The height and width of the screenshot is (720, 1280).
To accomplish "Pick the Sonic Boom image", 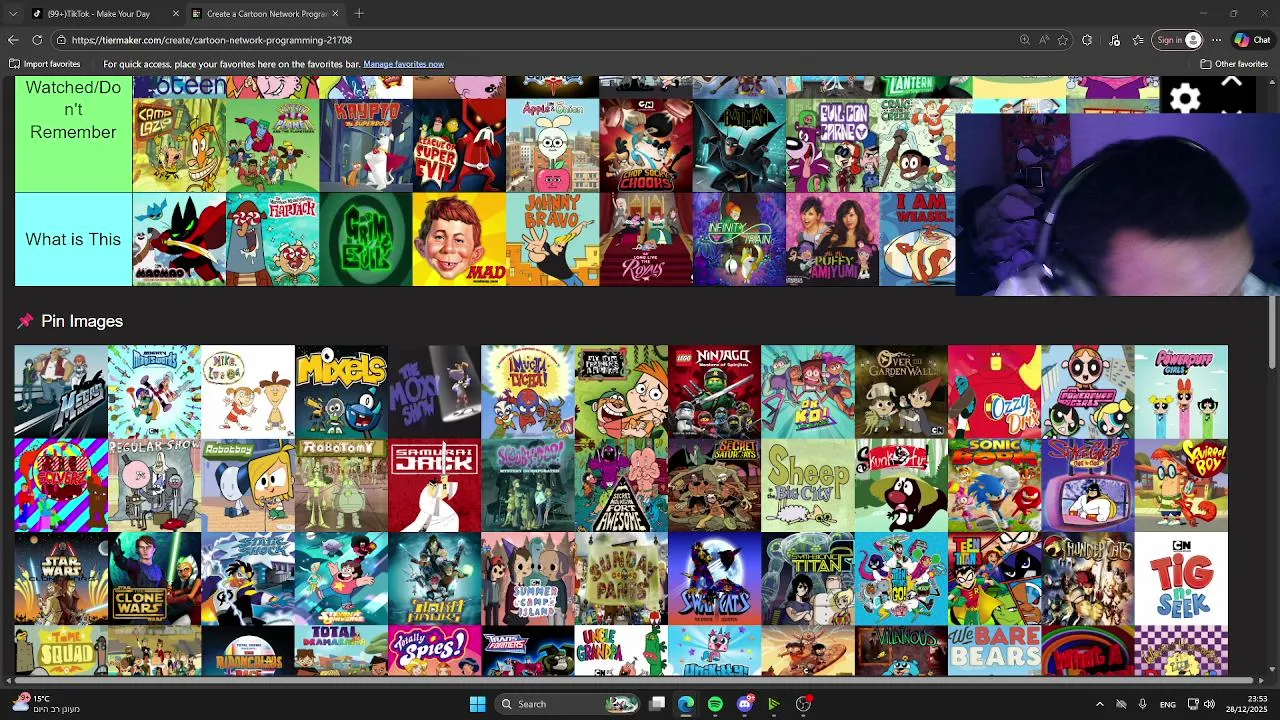I will [994, 485].
